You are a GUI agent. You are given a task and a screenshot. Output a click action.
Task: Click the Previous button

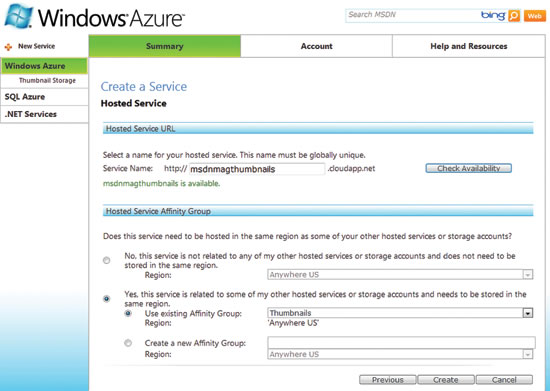[x=388, y=380]
